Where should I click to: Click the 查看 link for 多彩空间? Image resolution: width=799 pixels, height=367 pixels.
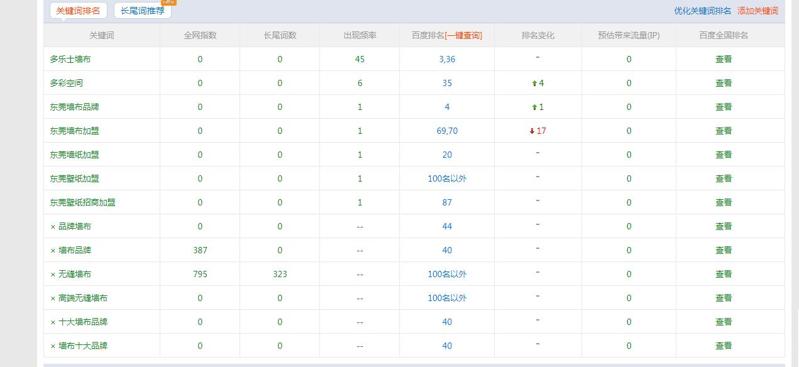[x=724, y=83]
